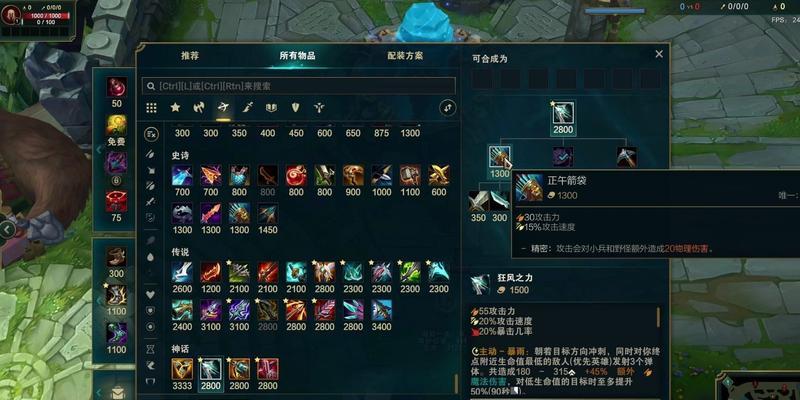This screenshot has height=400, width=800.
Task: Open the 推荐 recommended tab
Action: click(x=189, y=56)
